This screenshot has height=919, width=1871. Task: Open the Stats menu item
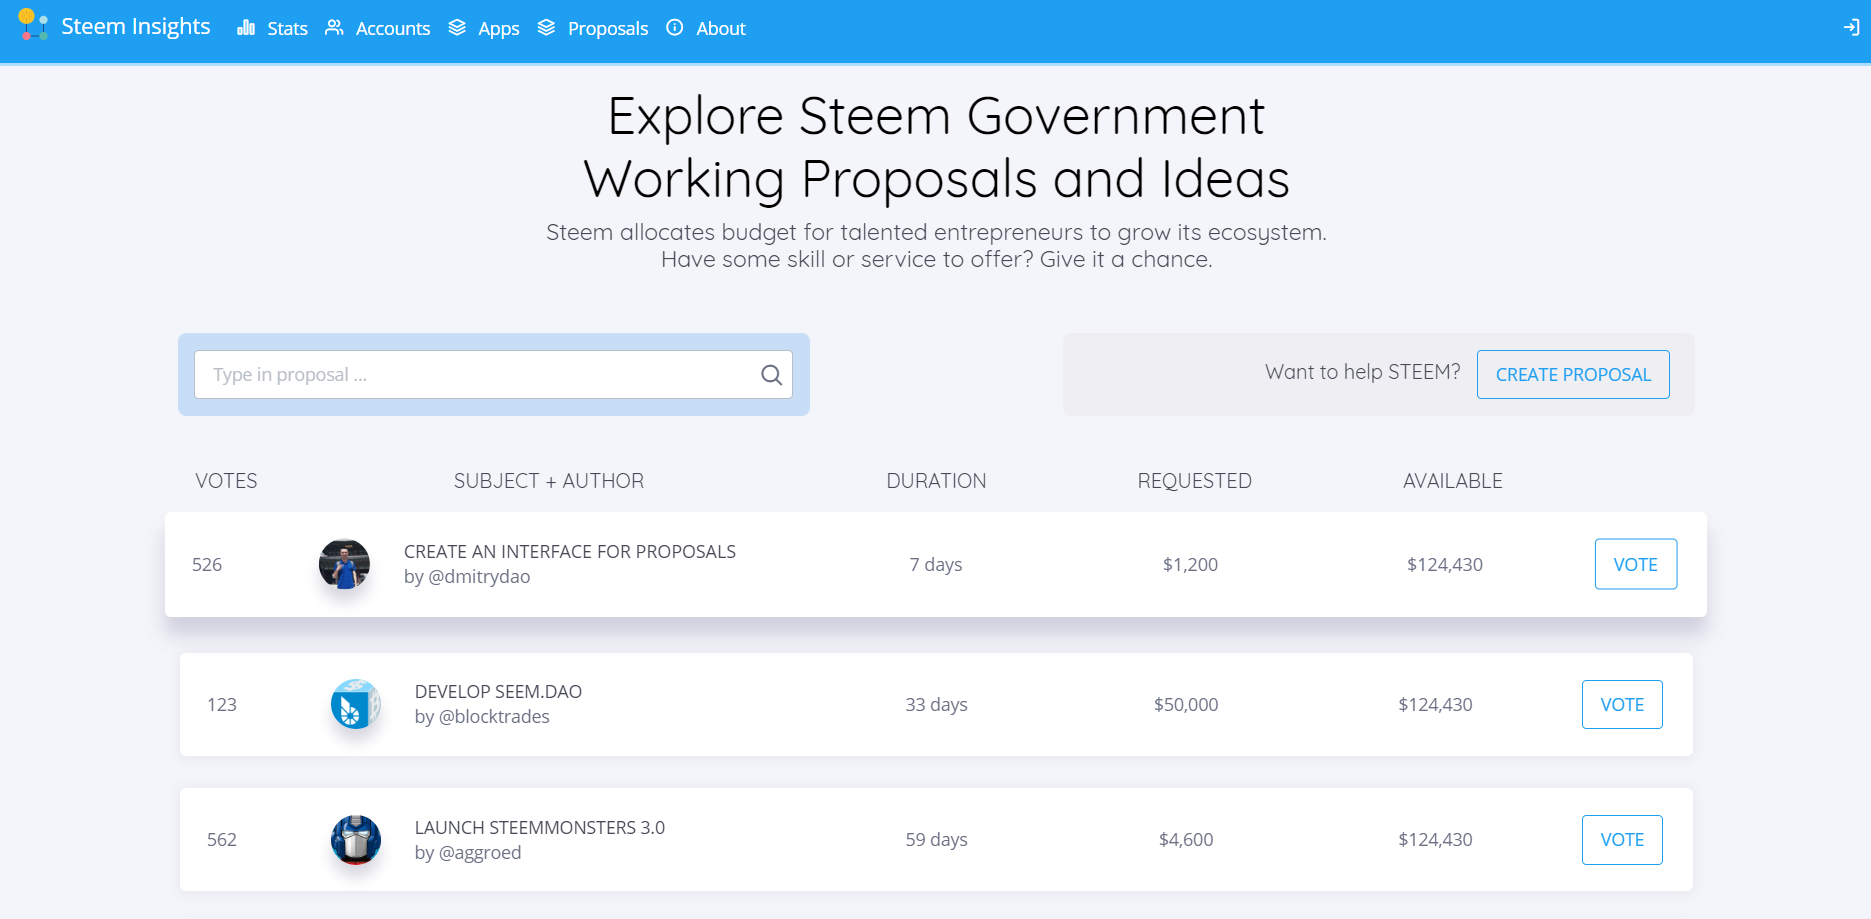(287, 29)
